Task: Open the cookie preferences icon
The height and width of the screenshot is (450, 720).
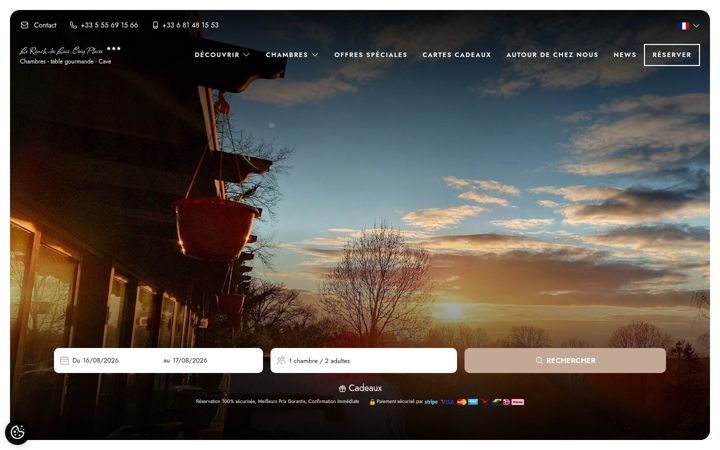Action: pos(17,432)
